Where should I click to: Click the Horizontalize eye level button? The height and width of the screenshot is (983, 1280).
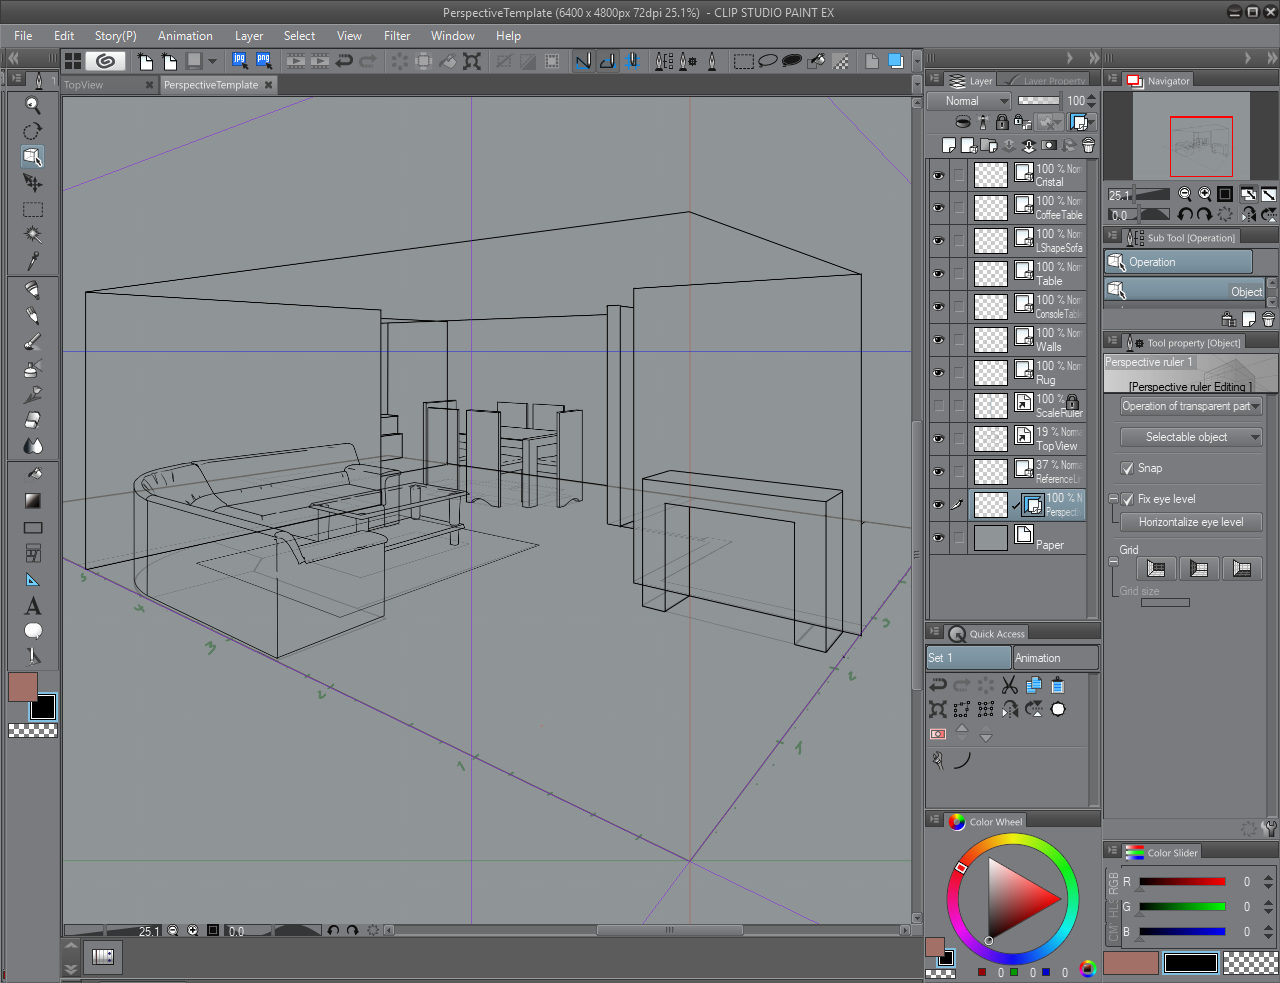click(x=1190, y=522)
